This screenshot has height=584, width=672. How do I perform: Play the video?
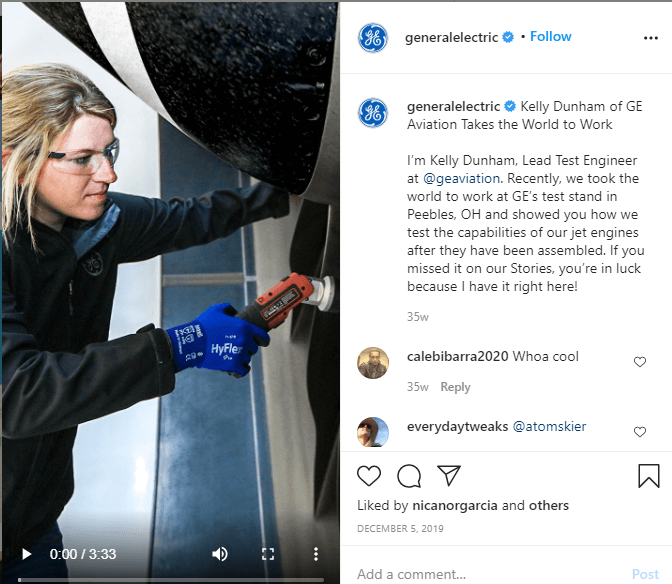[x=27, y=554]
